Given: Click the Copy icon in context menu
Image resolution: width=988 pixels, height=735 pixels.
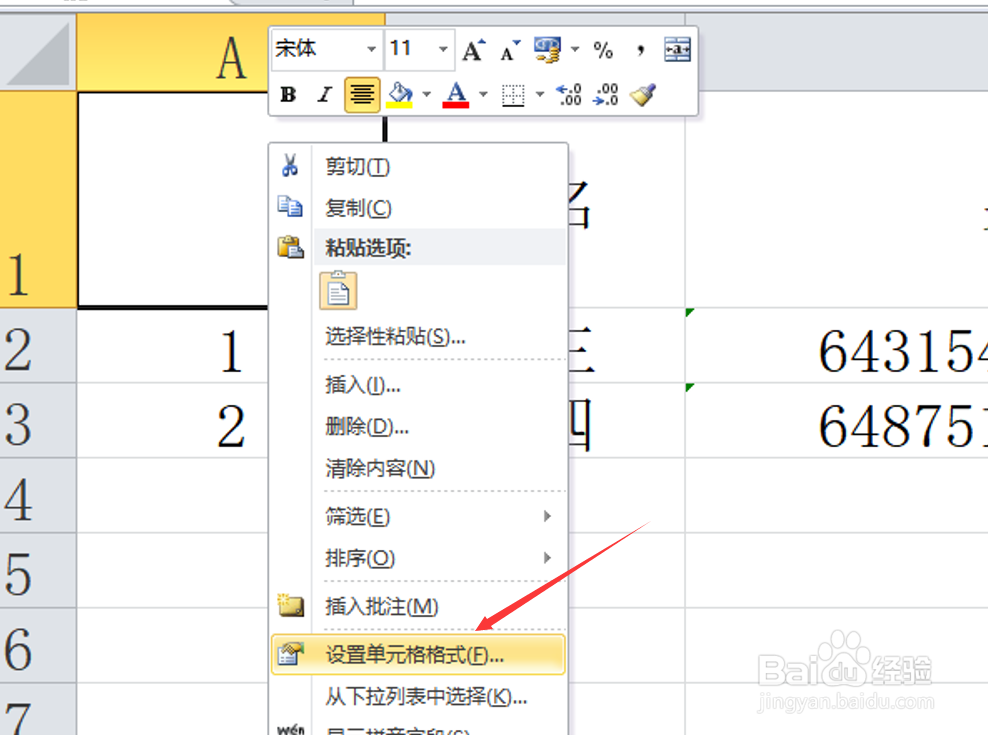Looking at the screenshot, I should pos(291,207).
